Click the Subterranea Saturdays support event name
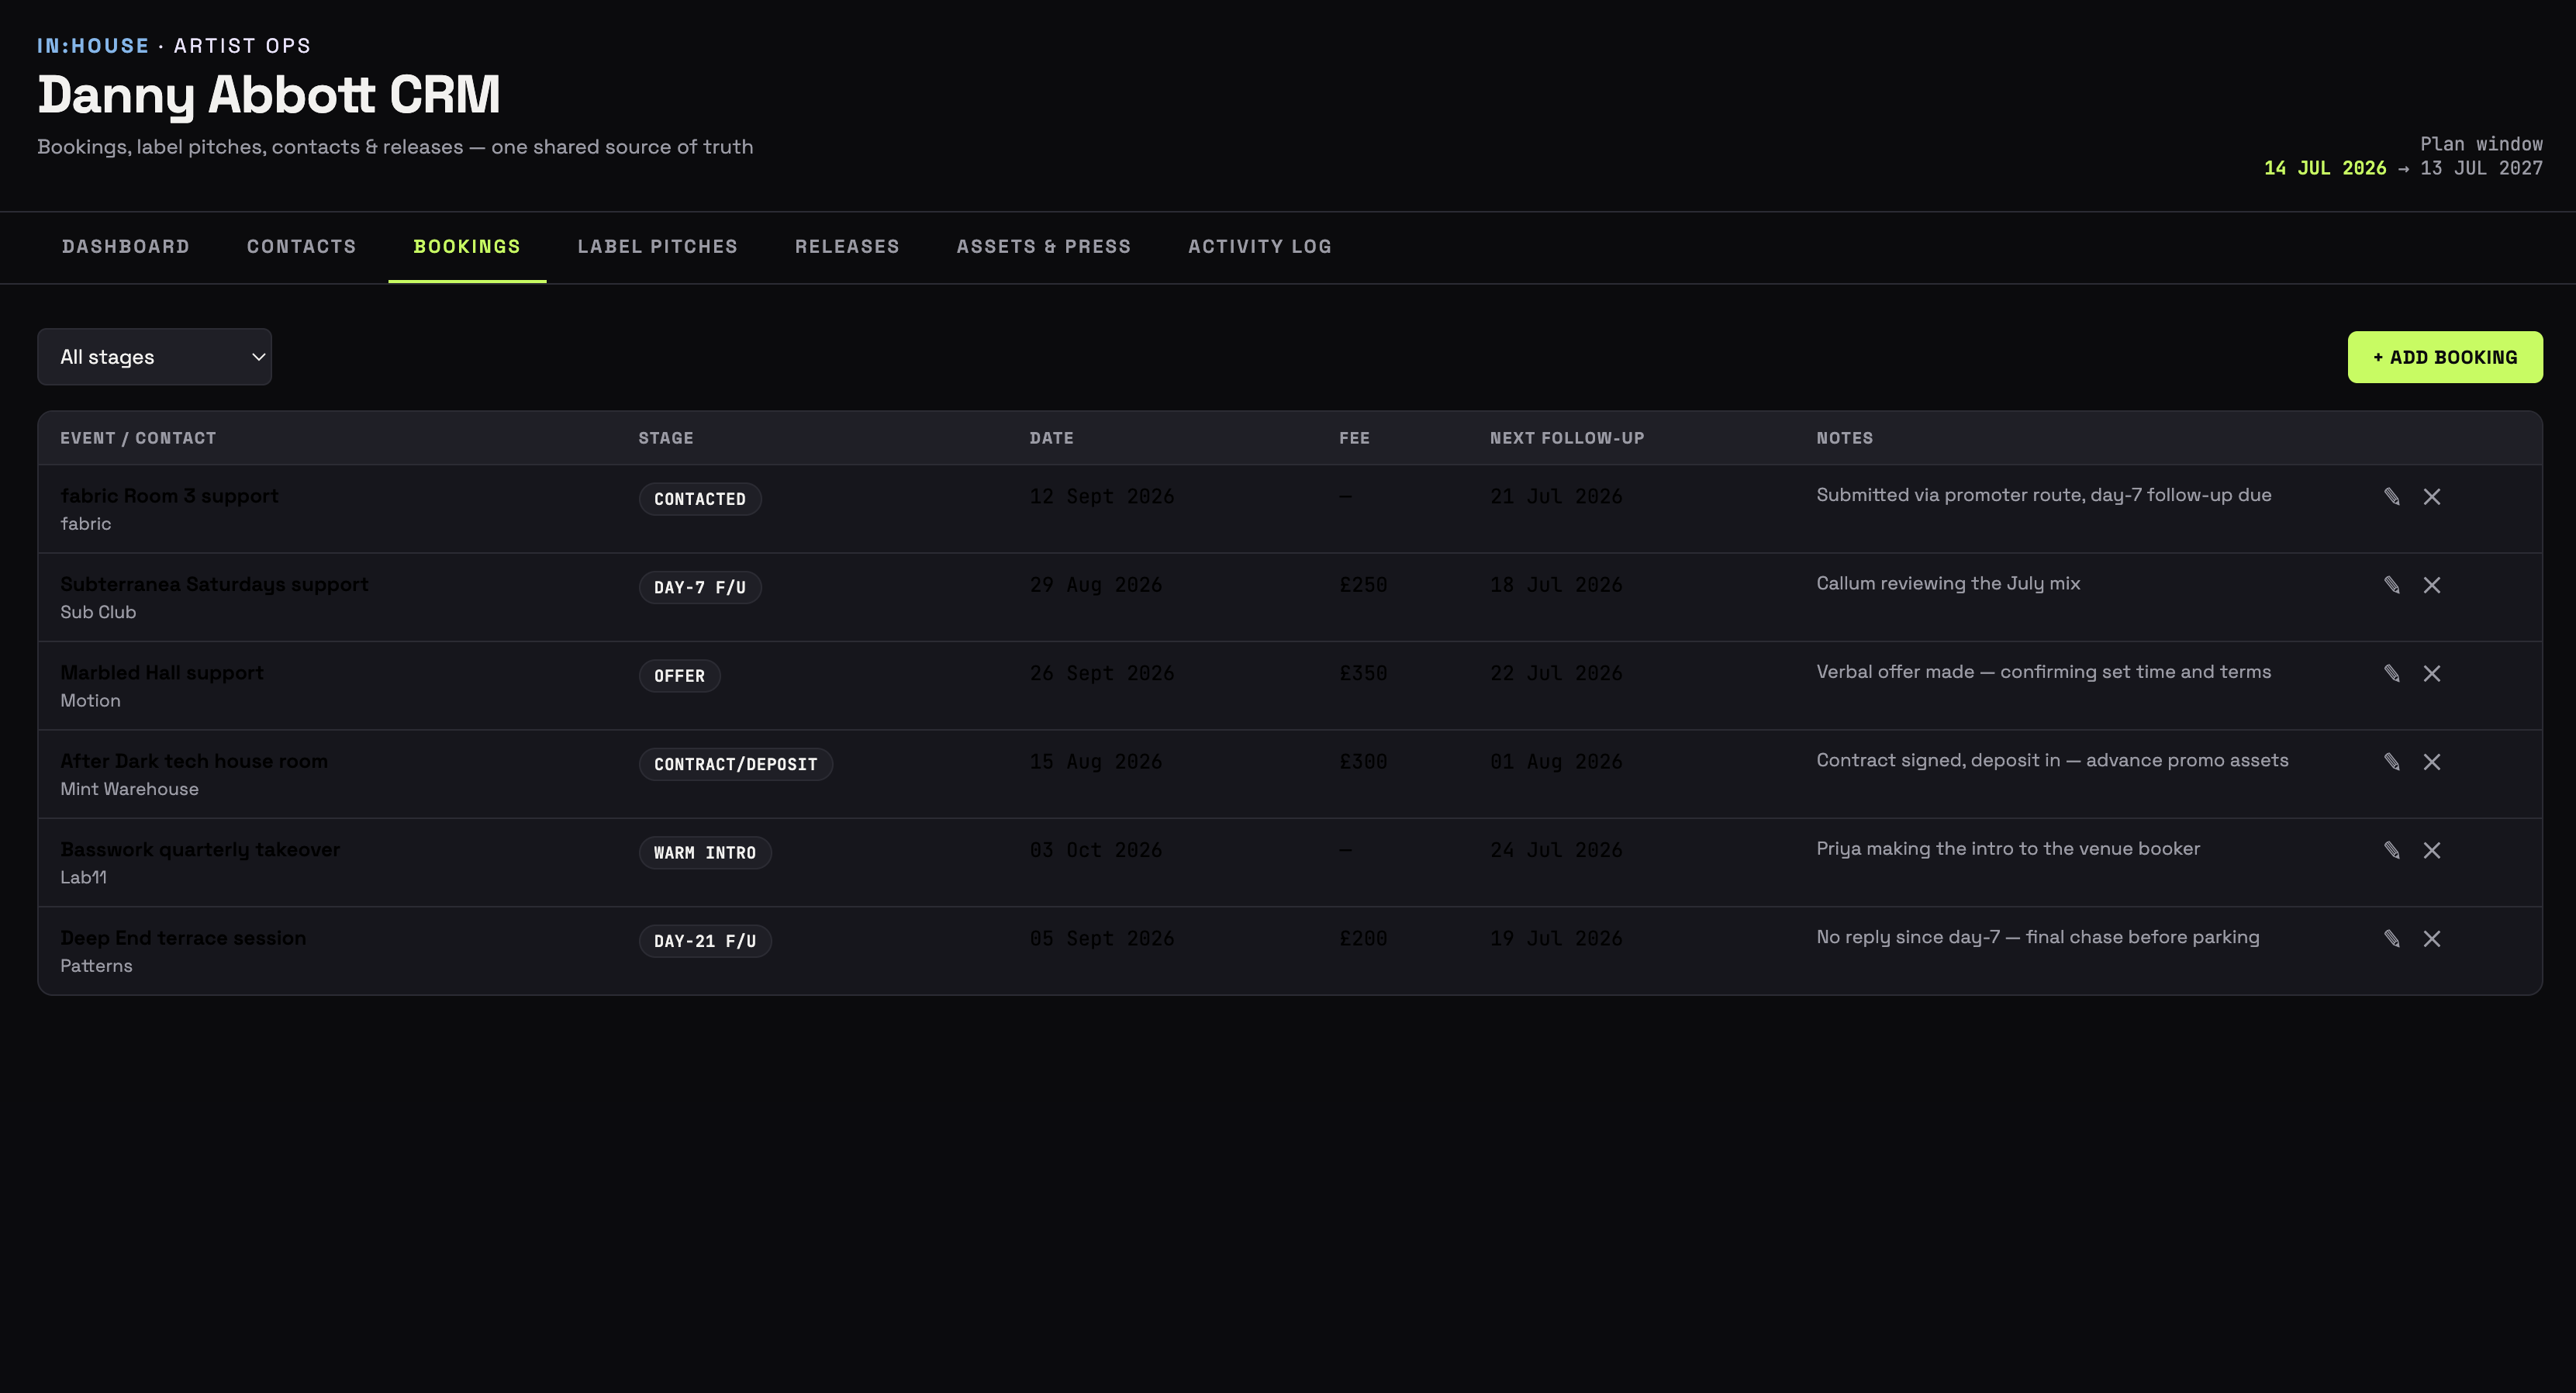Screen dimensions: 2576x1393 click(x=214, y=584)
